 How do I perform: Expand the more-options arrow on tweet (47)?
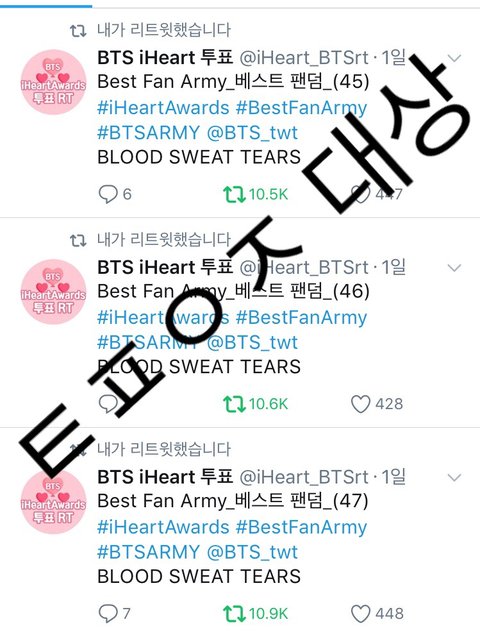tap(454, 478)
